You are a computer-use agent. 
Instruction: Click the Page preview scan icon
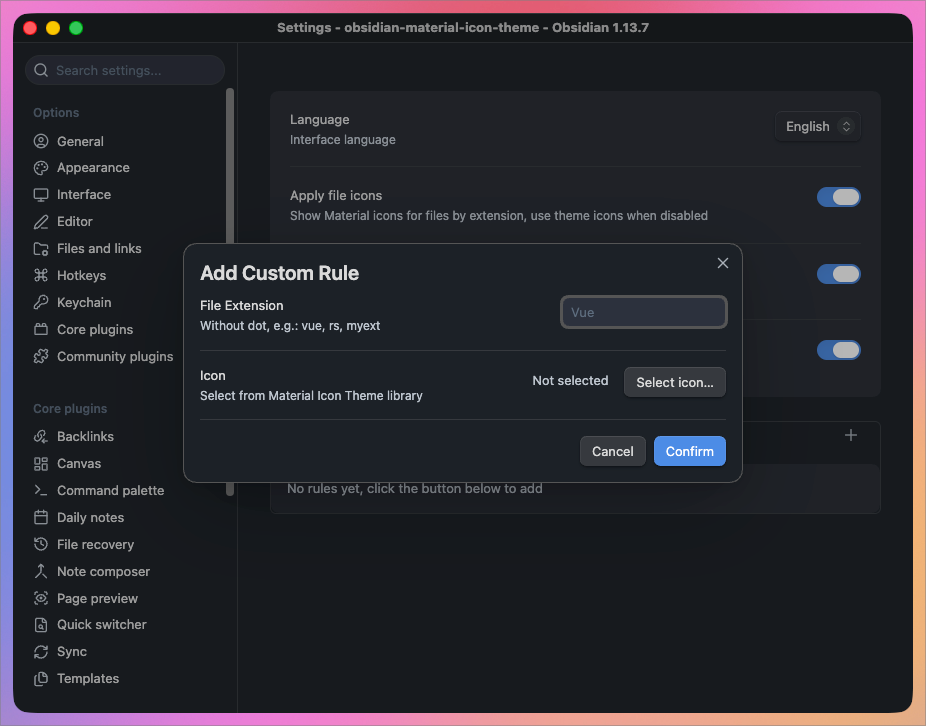[41, 598]
